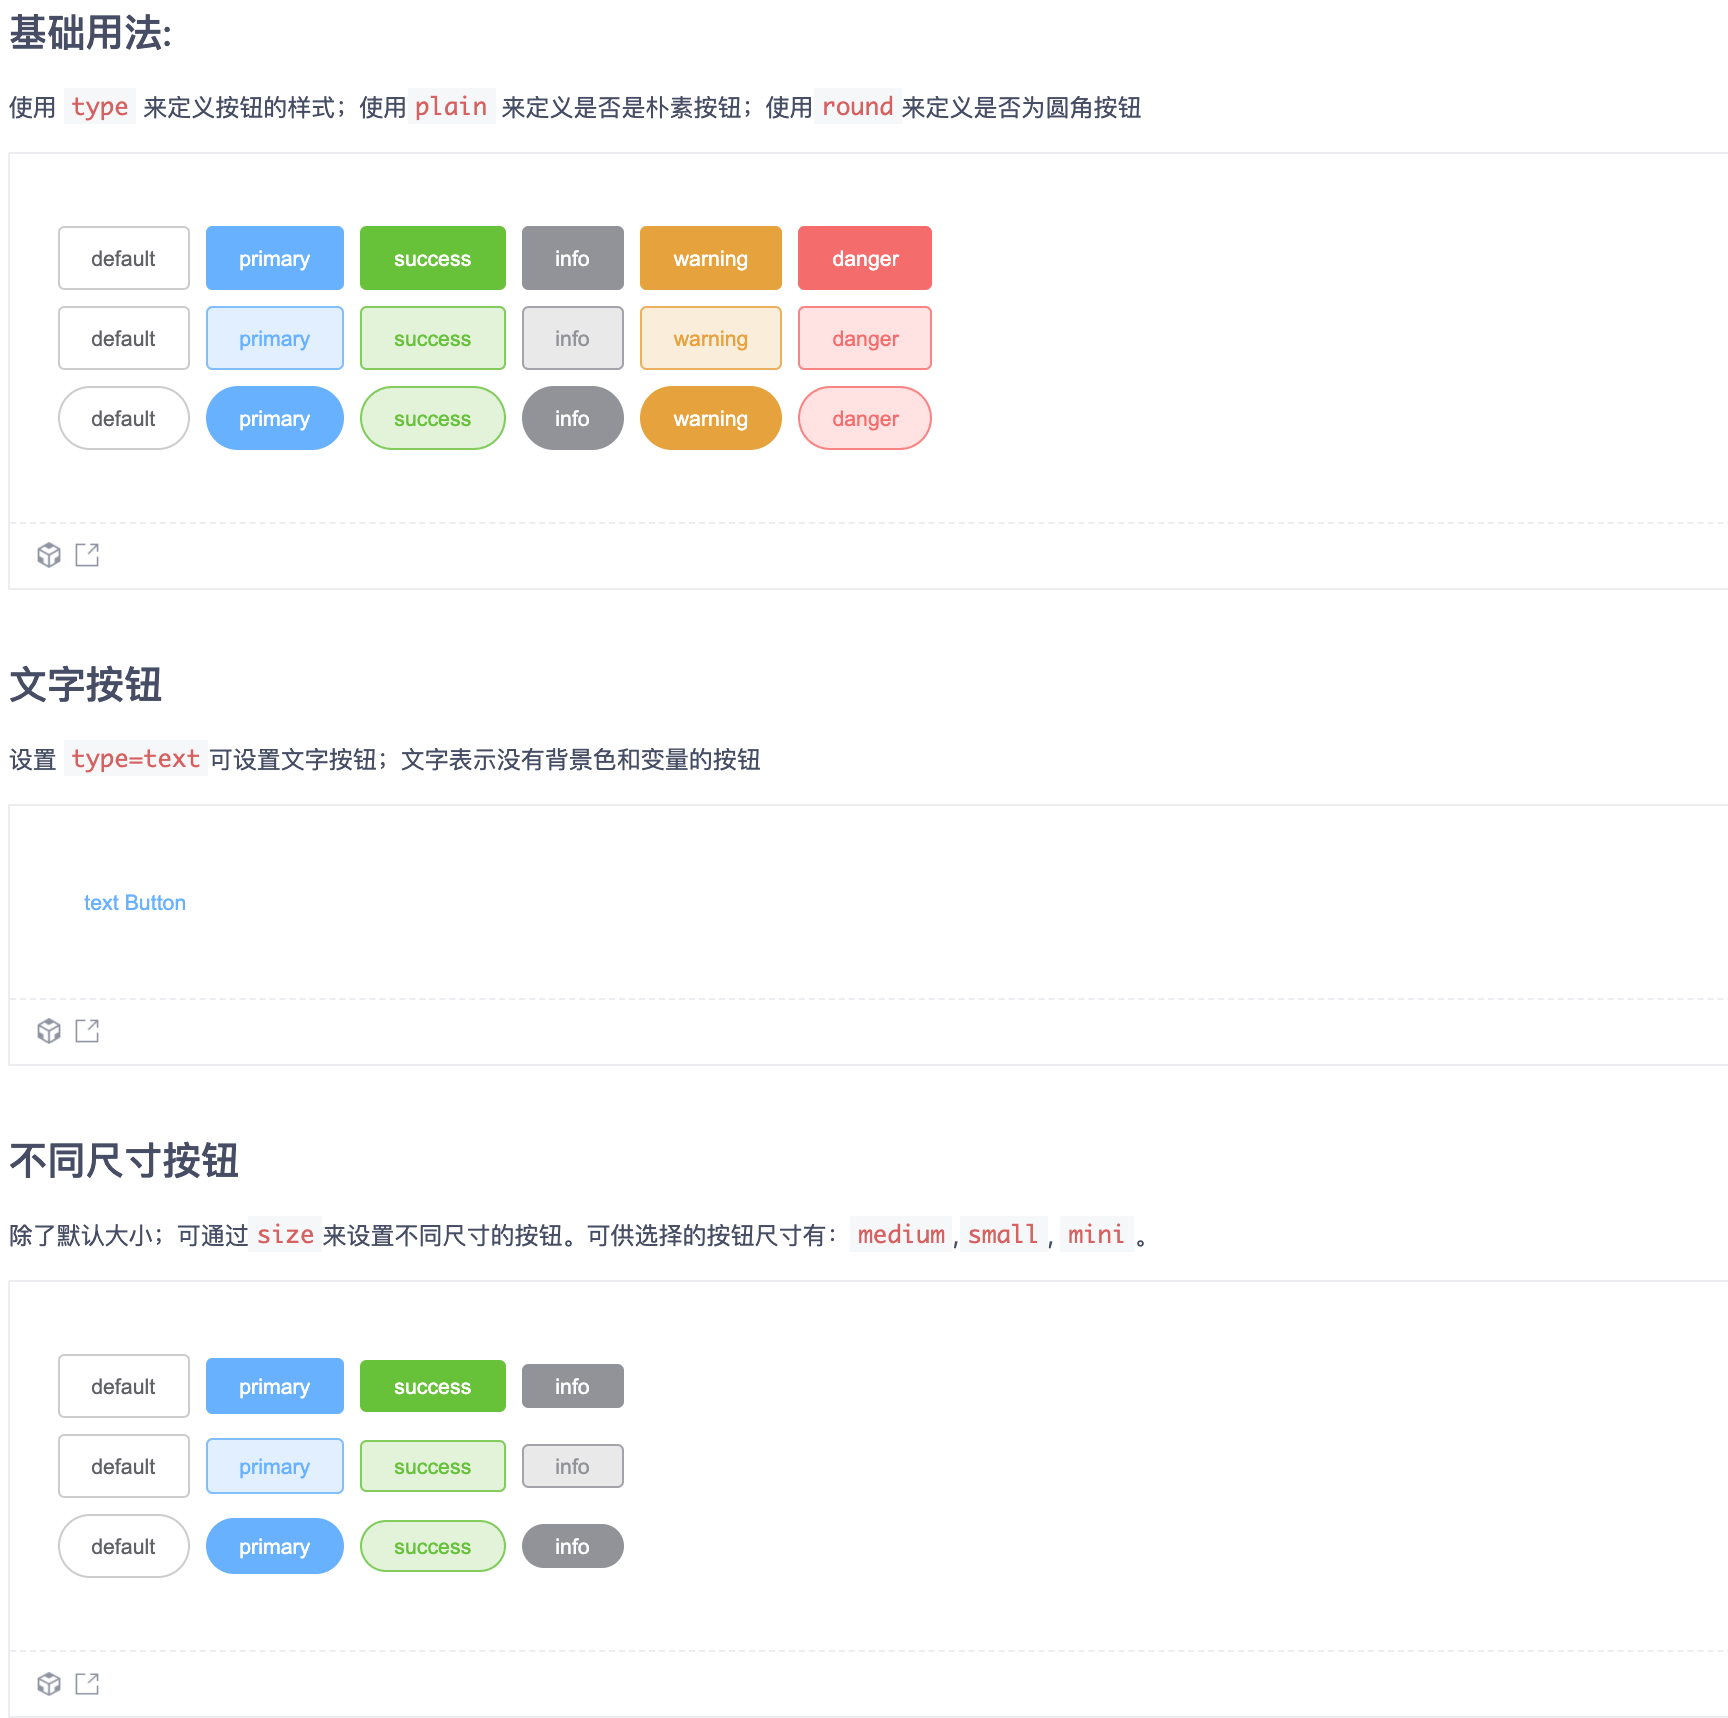Open button sizes demo in new window icon
This screenshot has width=1728, height=1718.
[87, 1684]
